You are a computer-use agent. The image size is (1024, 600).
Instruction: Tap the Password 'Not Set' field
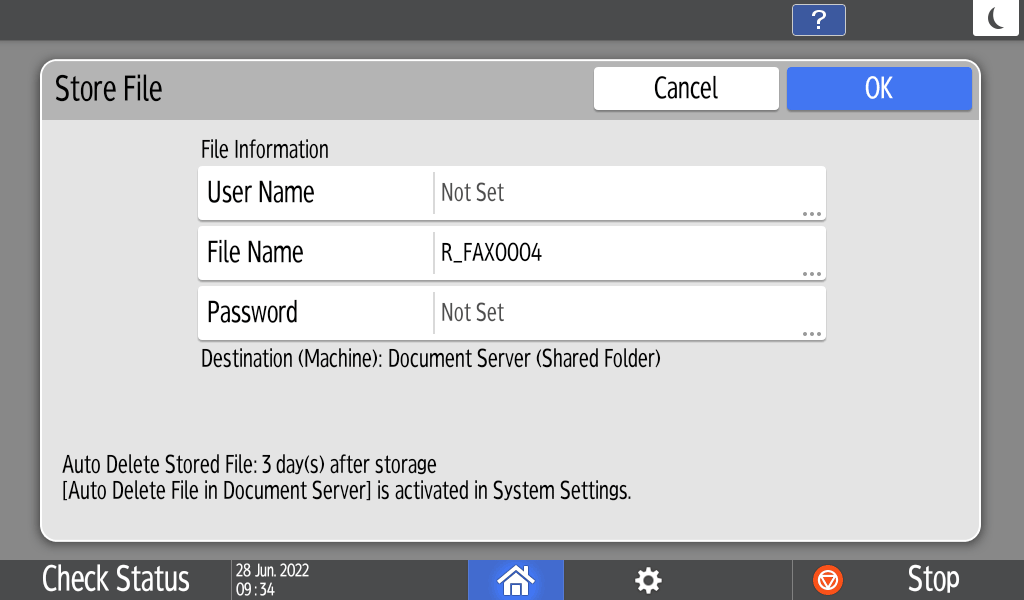point(620,313)
